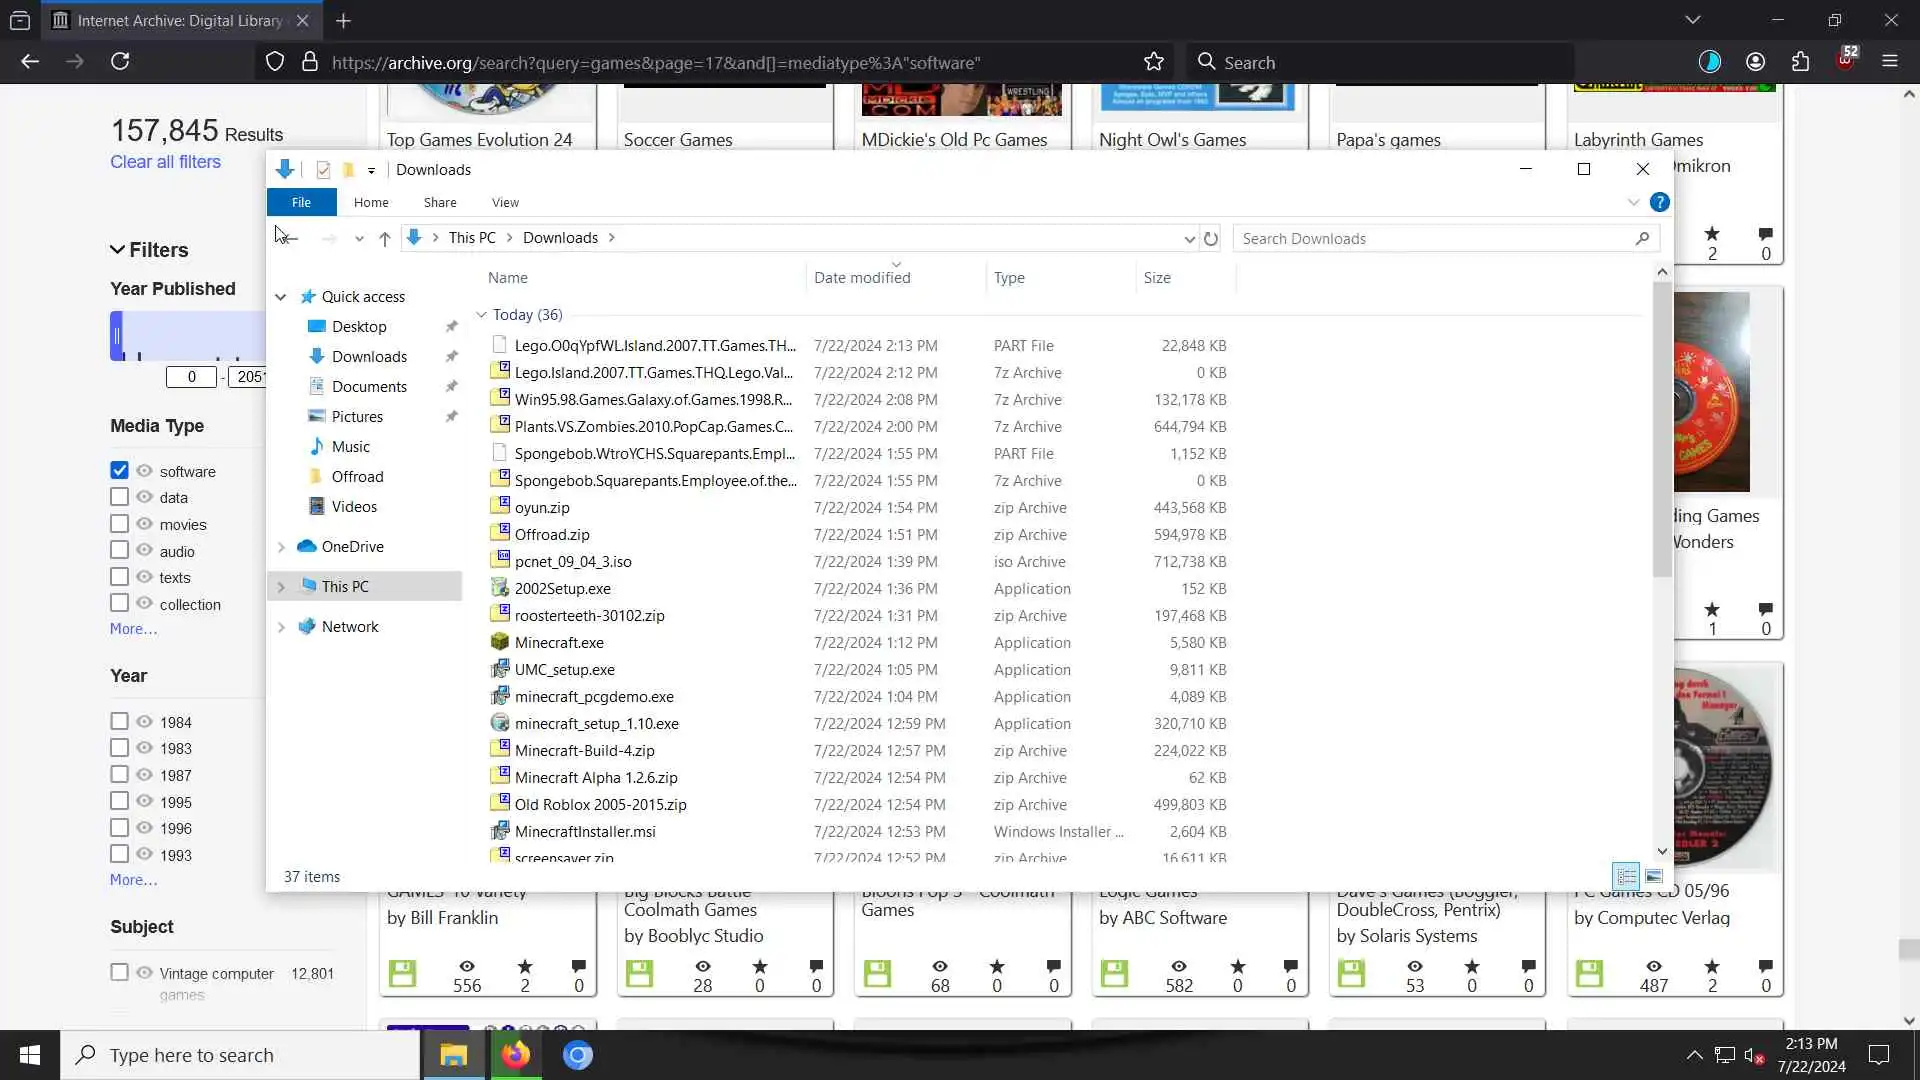
Task: Refresh the Downloads folder view
Action: coord(1210,239)
